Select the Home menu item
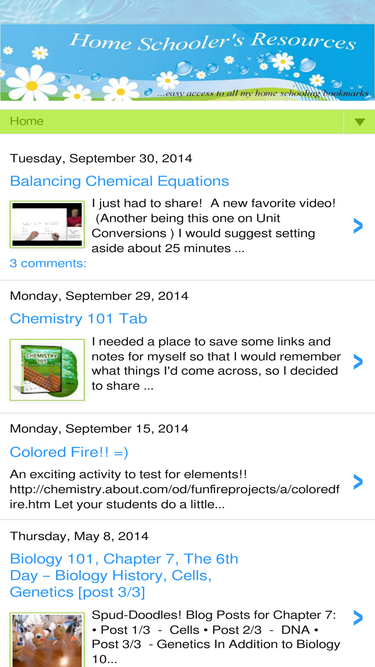The width and height of the screenshot is (375, 667). click(27, 121)
